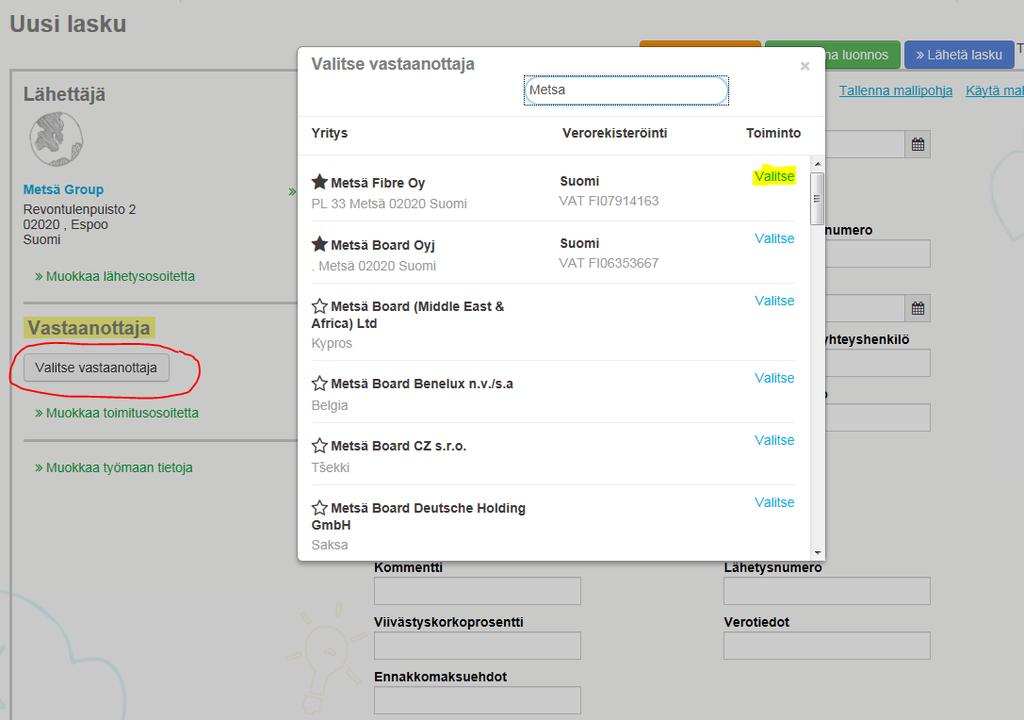Choose Valitse for Metsä Board CZ s.r.o.
This screenshot has width=1024, height=720.
tap(774, 440)
